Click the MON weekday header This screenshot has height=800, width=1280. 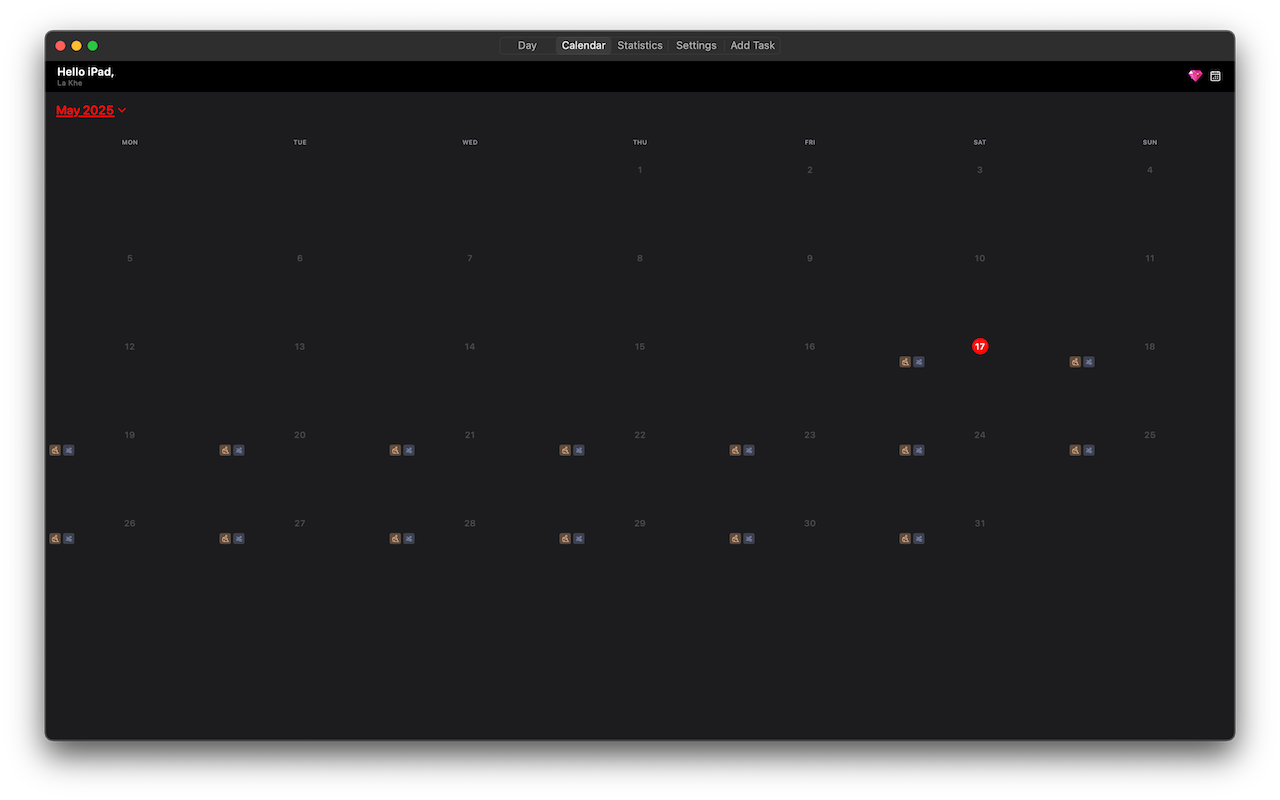(130, 142)
